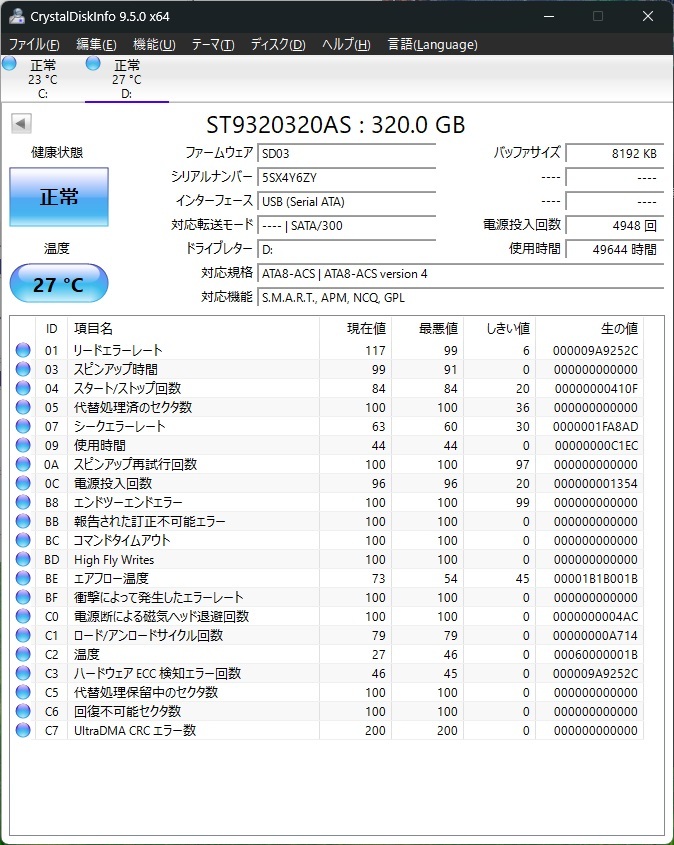674x845 pixels.
Task: Click the CrystalDiskInfo app icon in title bar
Action: (x=17, y=16)
